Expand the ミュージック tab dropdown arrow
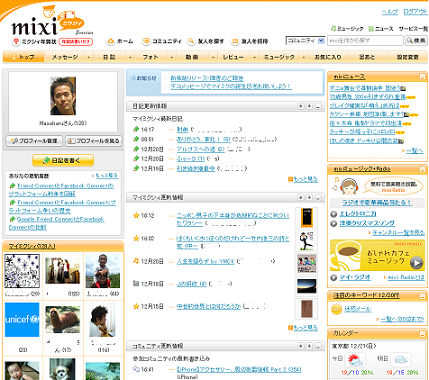This screenshot has height=380, width=429. coord(303,57)
